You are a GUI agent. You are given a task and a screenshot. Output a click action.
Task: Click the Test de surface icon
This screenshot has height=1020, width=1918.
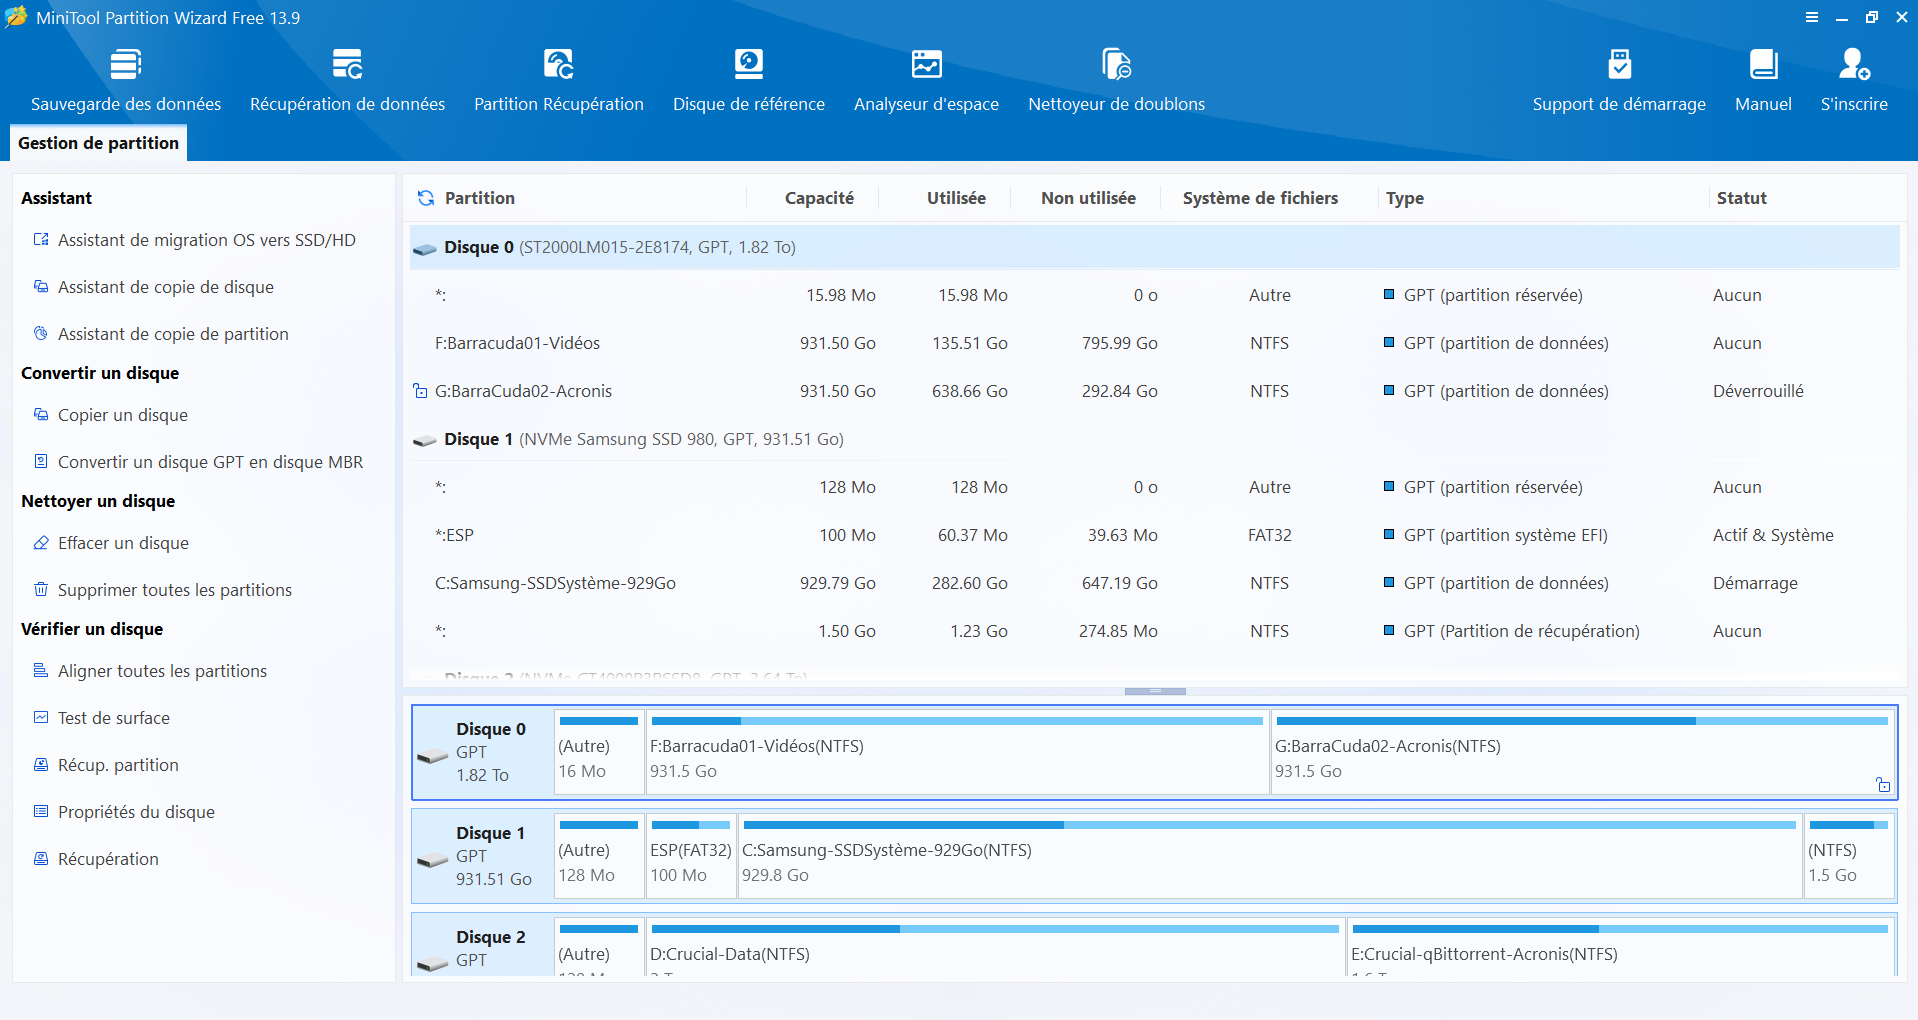coord(41,718)
